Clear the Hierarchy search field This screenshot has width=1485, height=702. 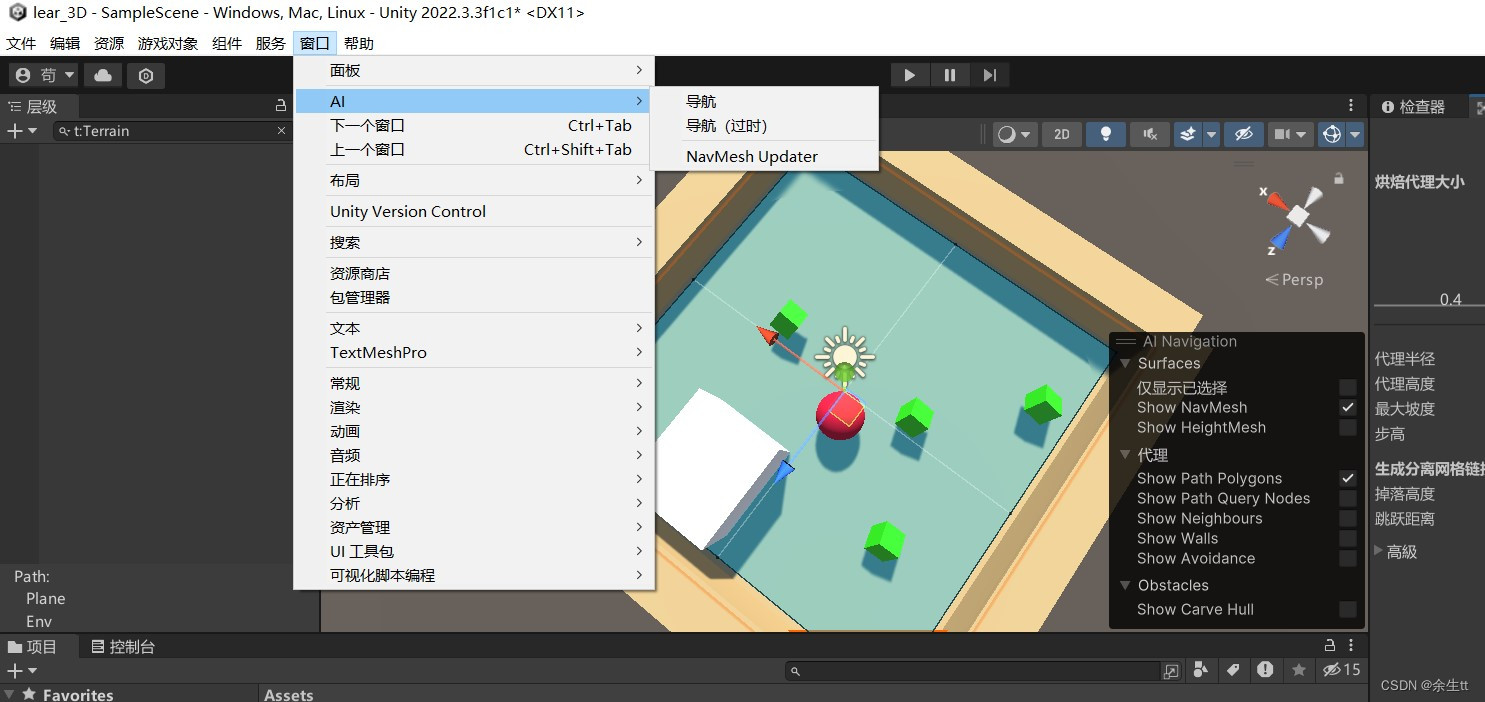(x=281, y=131)
